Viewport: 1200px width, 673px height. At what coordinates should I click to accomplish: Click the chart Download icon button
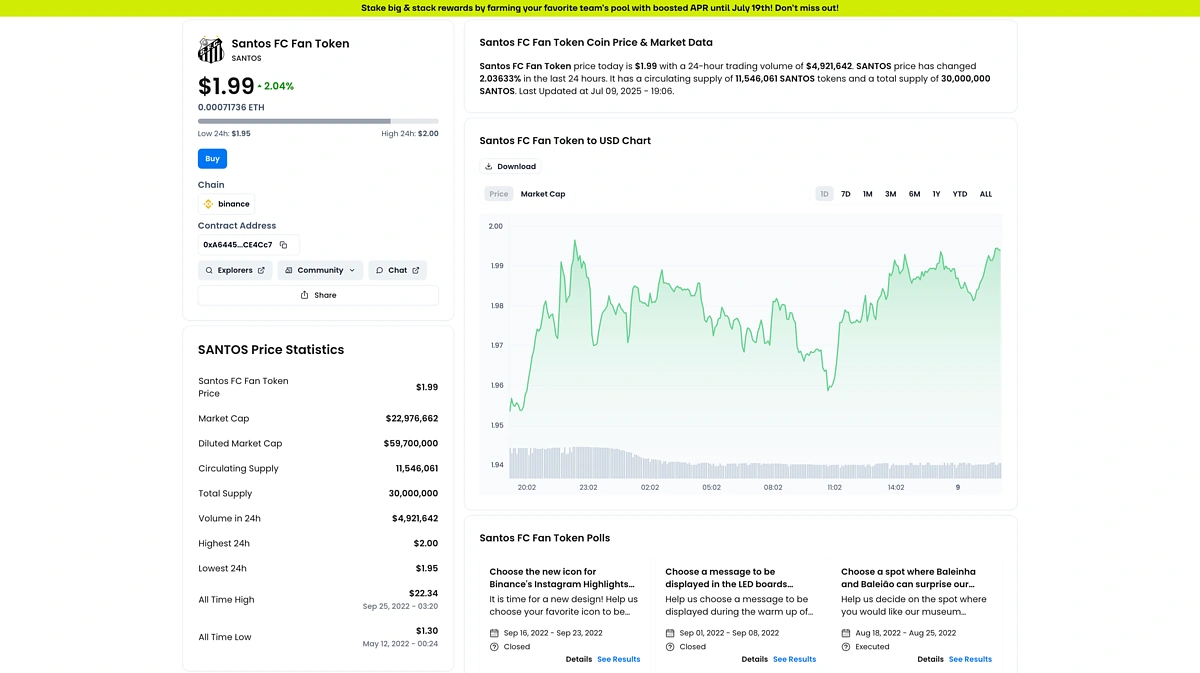click(x=489, y=167)
